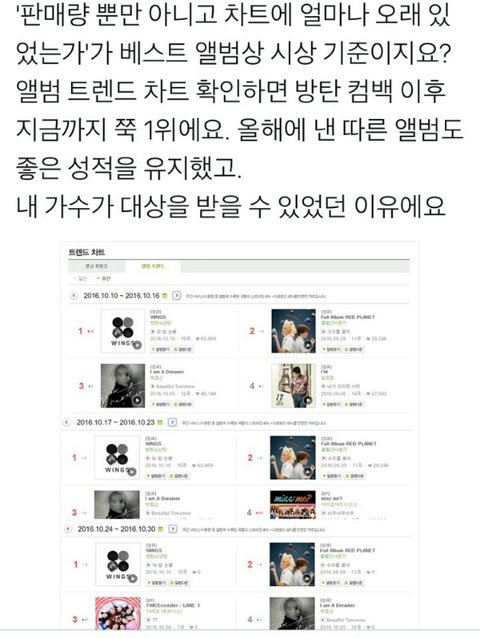Open TWICEcoaster LANE 1 album thumbnail
The image size is (480, 638).
point(118,613)
